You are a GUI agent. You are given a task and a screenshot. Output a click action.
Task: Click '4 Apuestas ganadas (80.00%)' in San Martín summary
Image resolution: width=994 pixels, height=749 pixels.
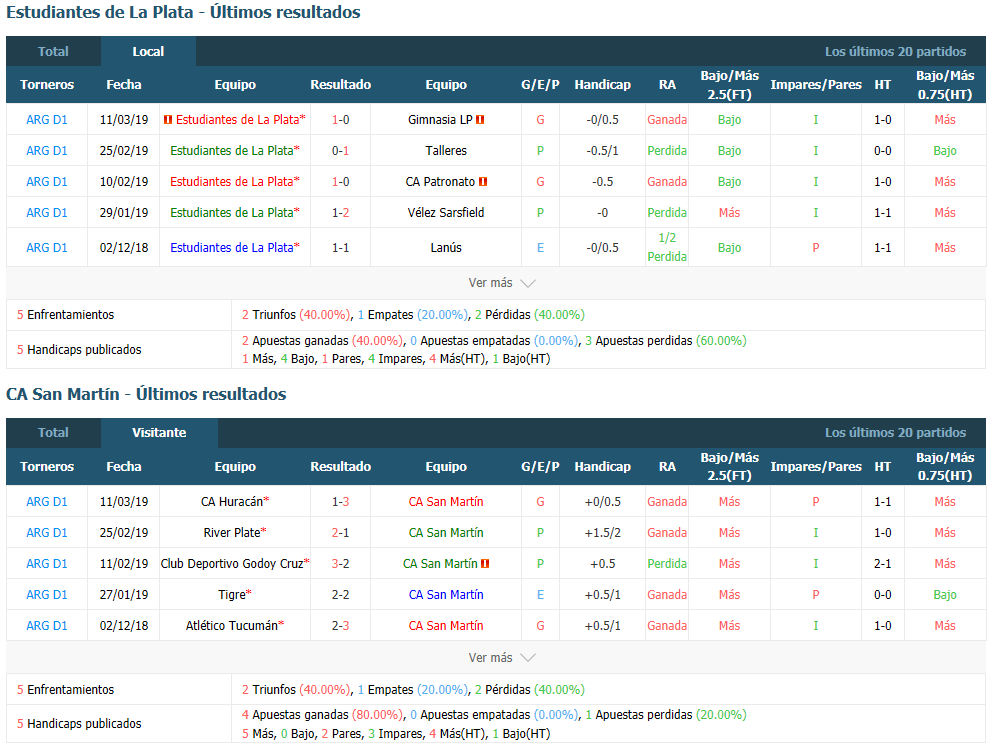pos(321,715)
